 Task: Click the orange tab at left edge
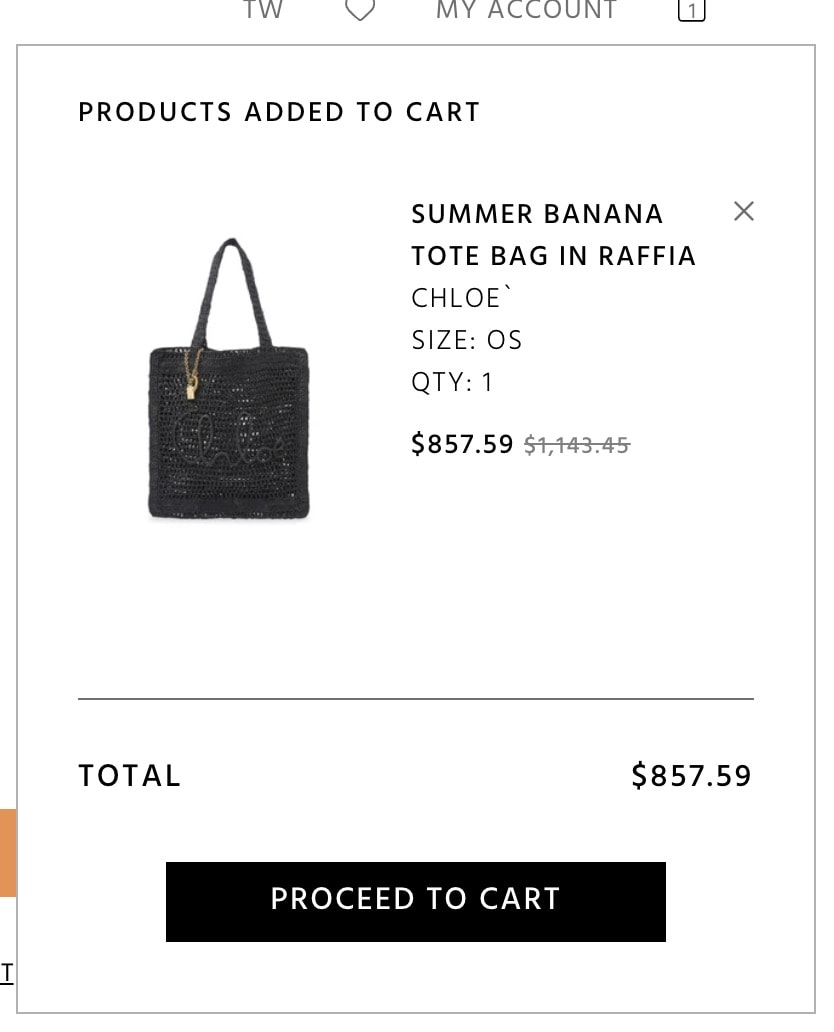(x=8, y=853)
